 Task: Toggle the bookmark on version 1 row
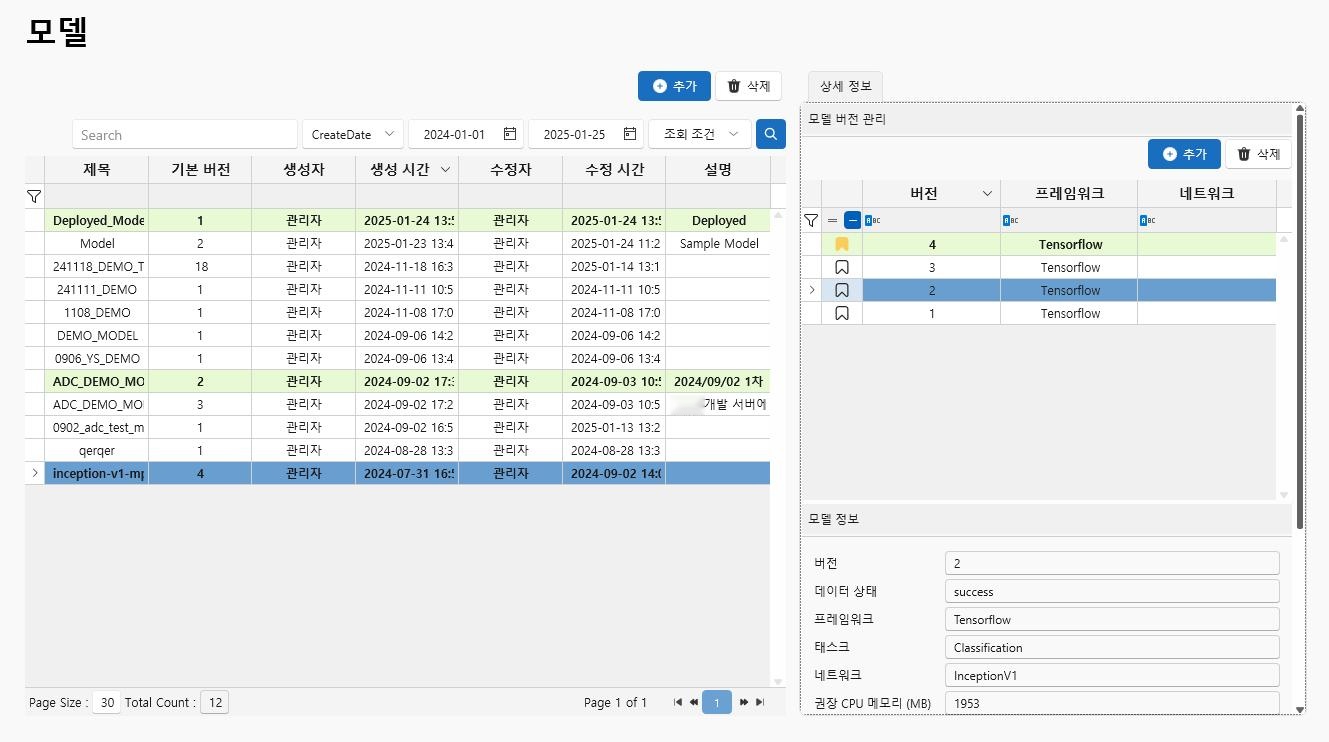point(842,313)
